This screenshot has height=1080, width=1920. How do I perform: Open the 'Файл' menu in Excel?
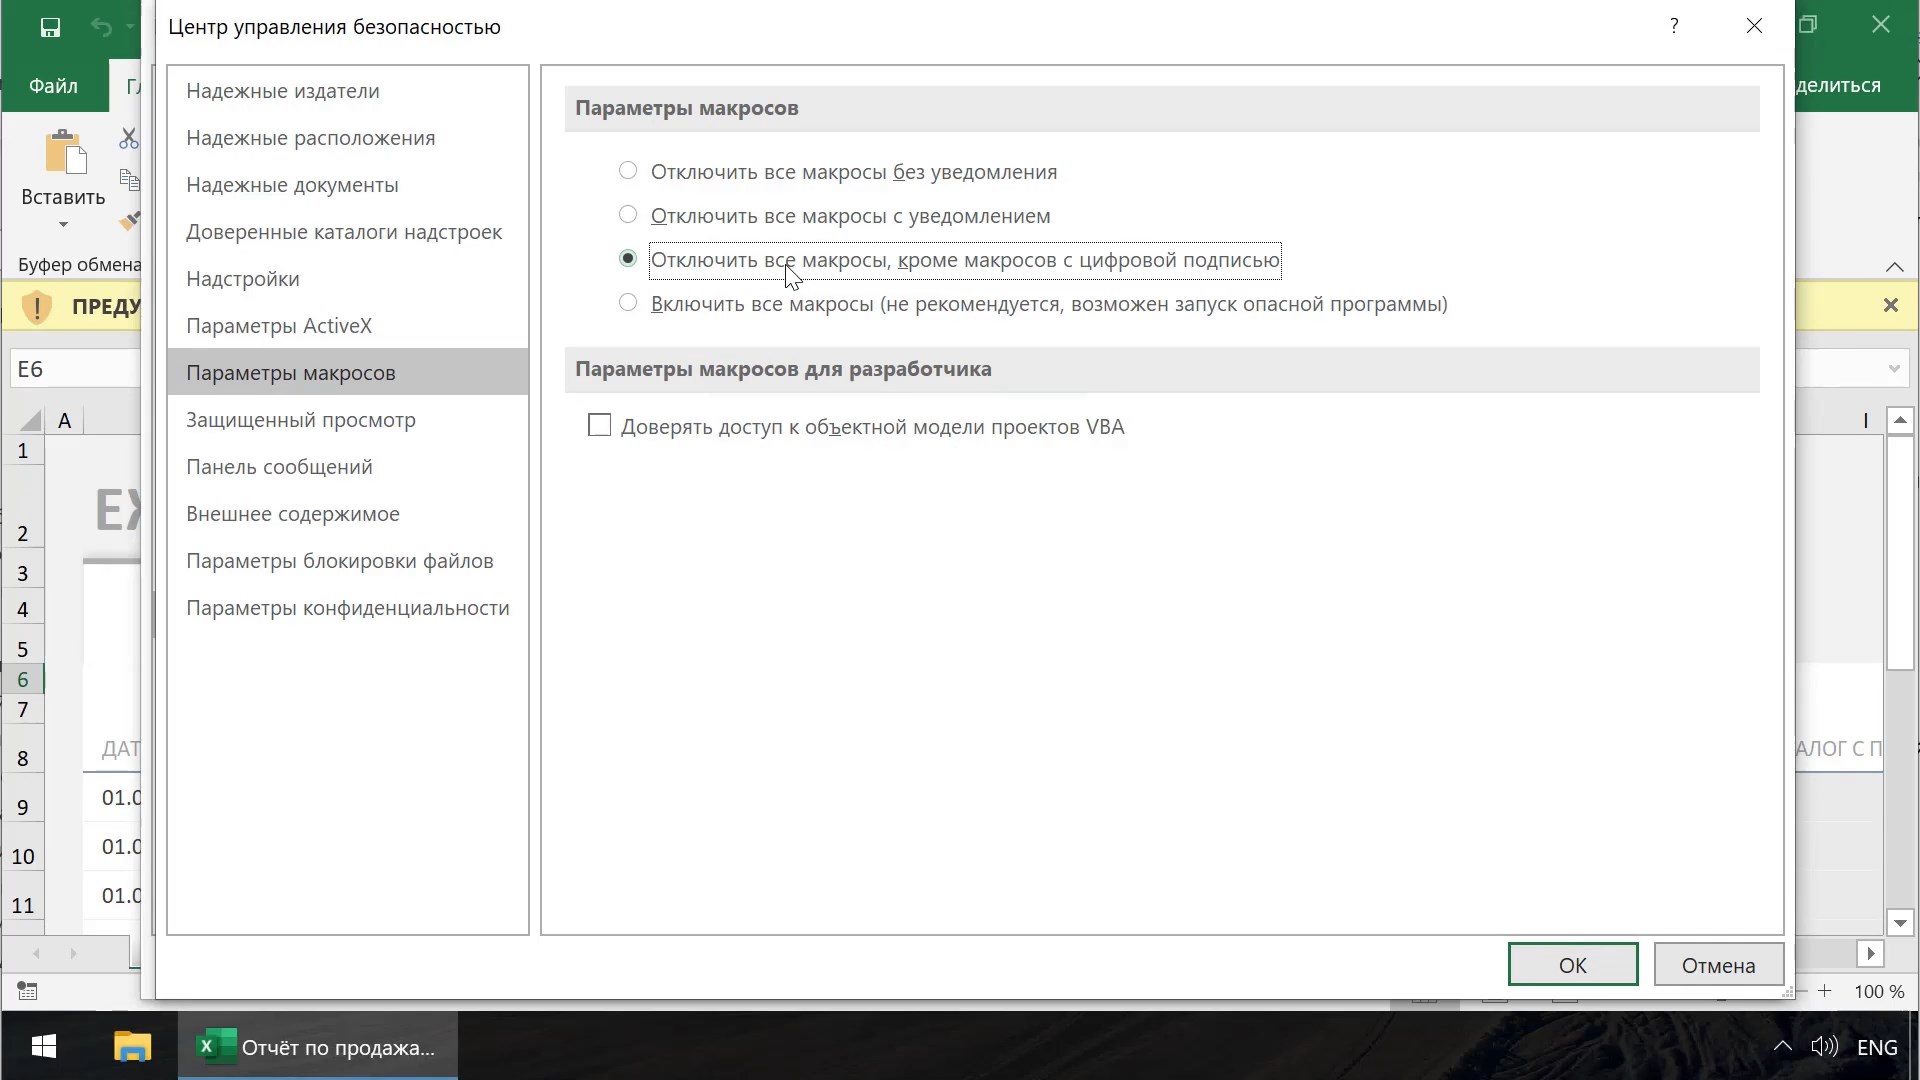click(x=53, y=86)
